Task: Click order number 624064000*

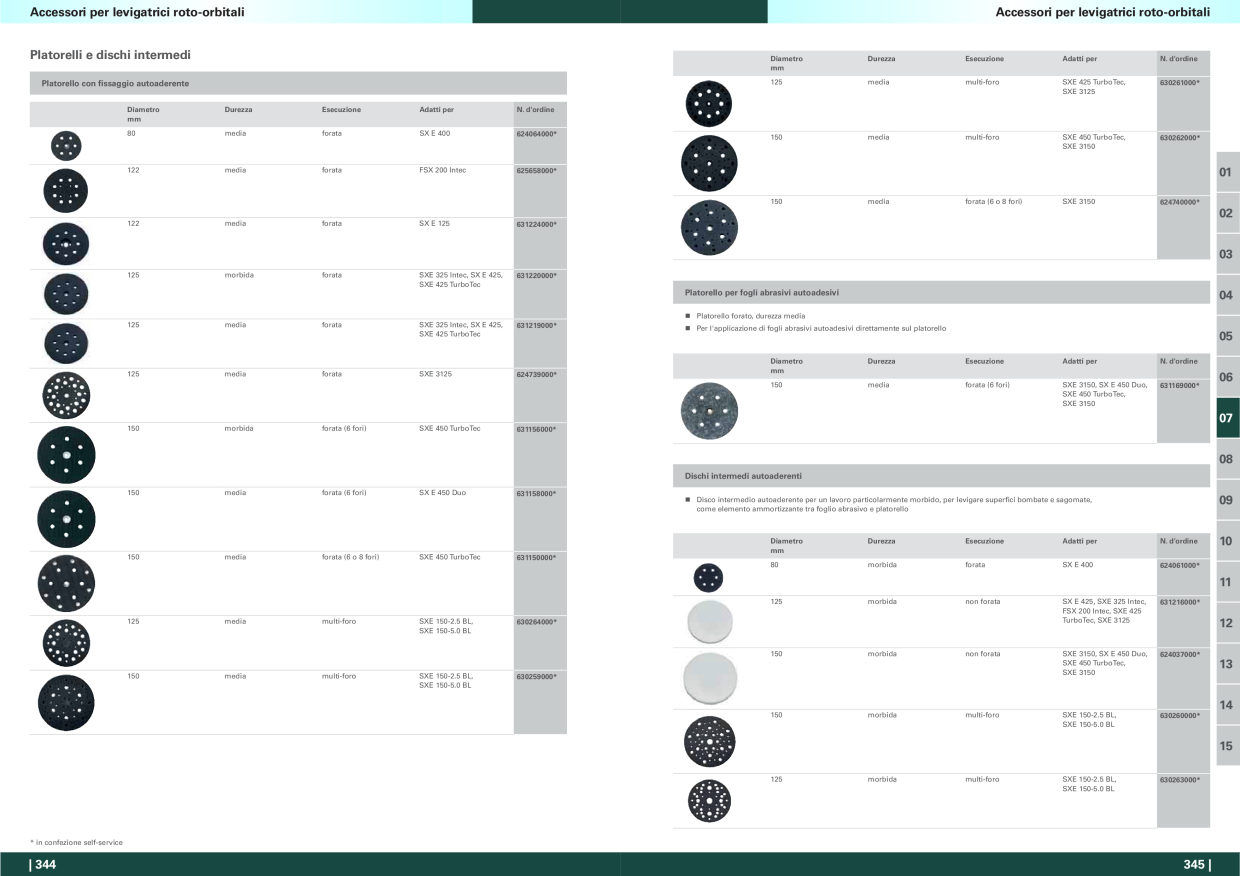Action: pyautogui.click(x=536, y=133)
